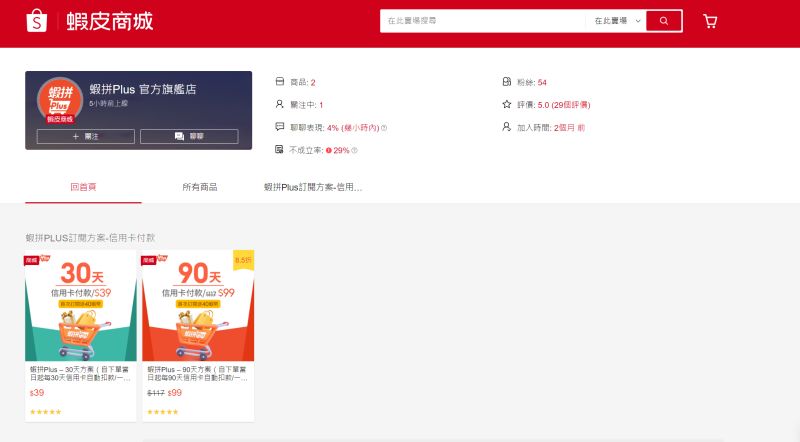Click the 加入時間 person icon

tap(507, 127)
